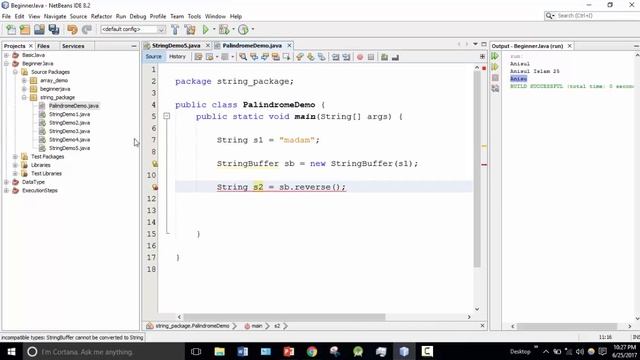Minimize the Projects window group
This screenshot has width=640, height=360.
click(134, 46)
